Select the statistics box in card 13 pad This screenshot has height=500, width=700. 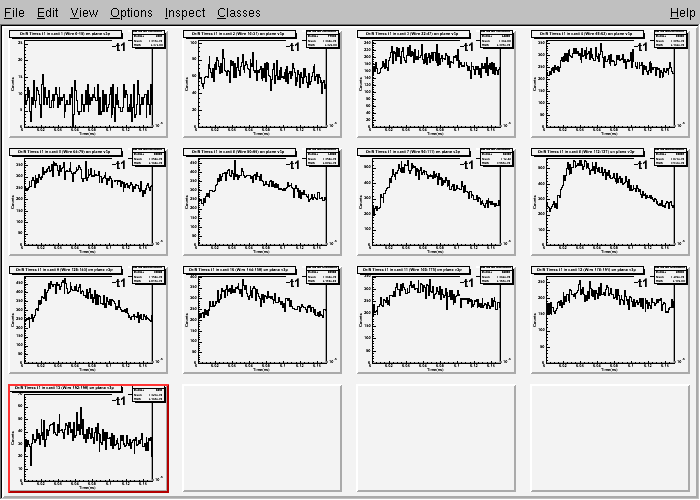(x=149, y=393)
